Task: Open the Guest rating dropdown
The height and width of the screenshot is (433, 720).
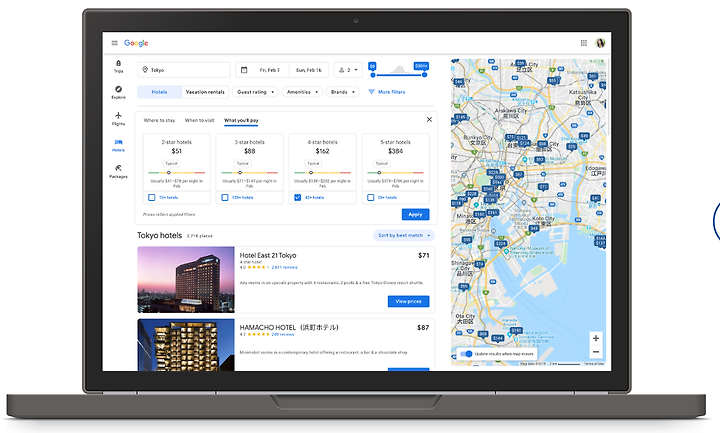Action: pos(255,92)
